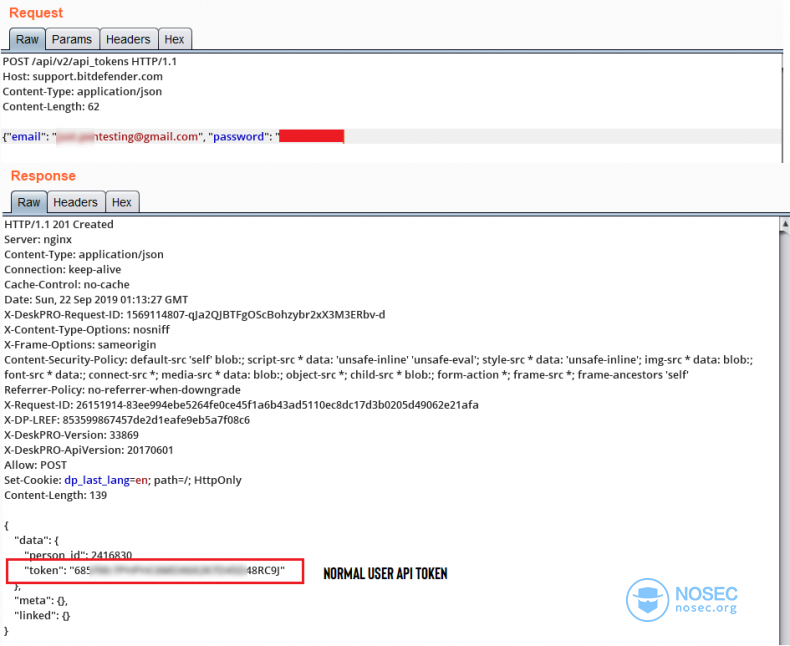Select the Request Raw tab
The height and width of the screenshot is (646, 790).
pos(27,39)
